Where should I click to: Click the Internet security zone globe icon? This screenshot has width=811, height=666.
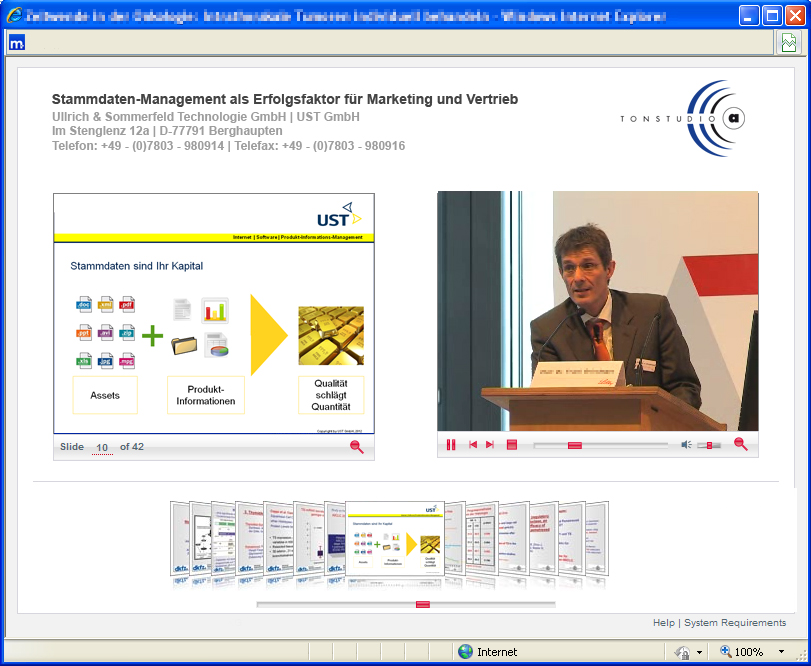[x=465, y=652]
